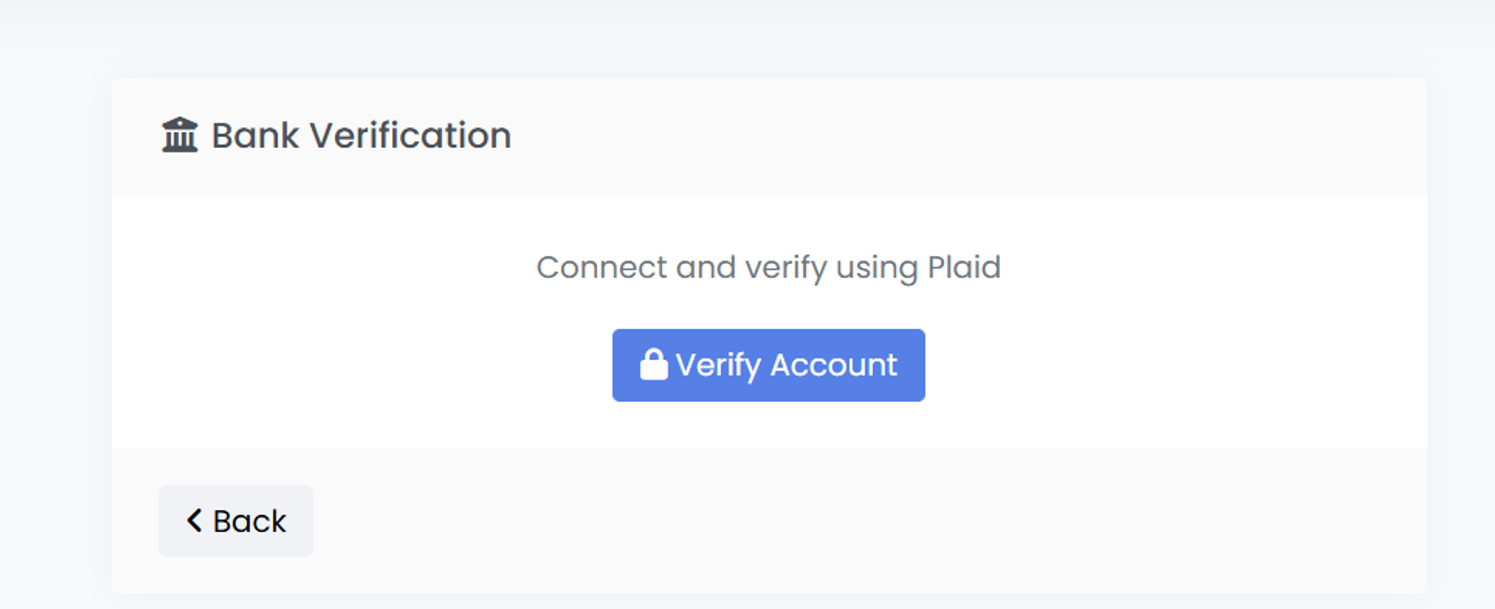Screen dimensions: 1495x609
Task: Click the lock icon on Verify Account
Action: pyautogui.click(x=654, y=364)
